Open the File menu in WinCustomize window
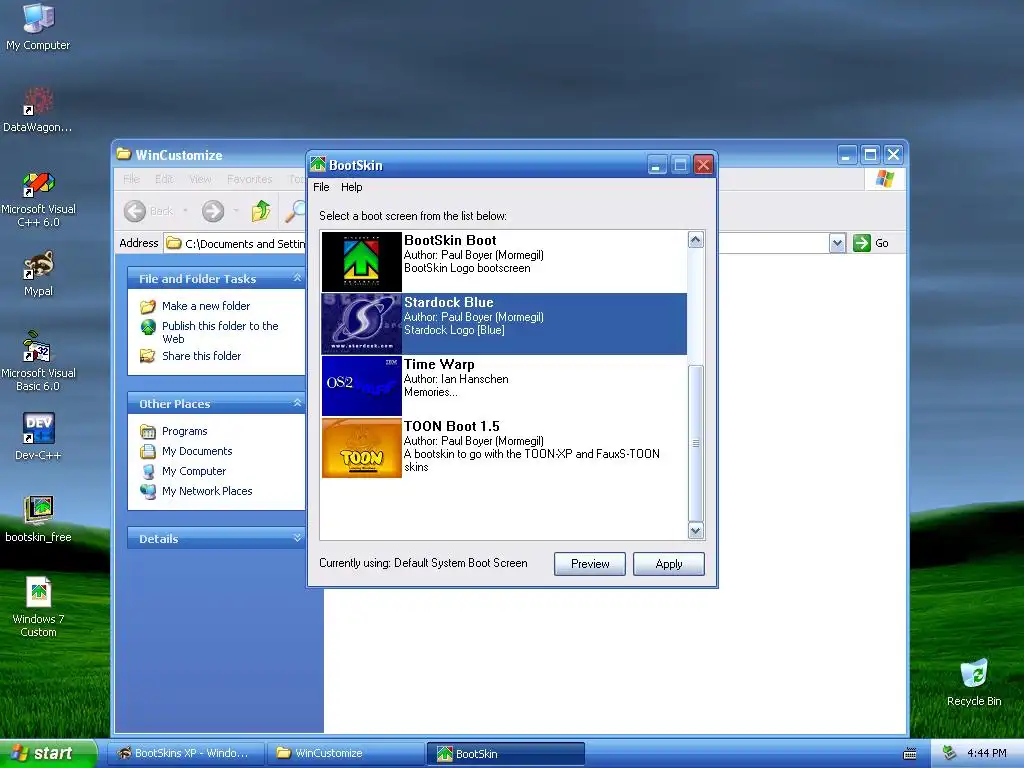 click(131, 179)
